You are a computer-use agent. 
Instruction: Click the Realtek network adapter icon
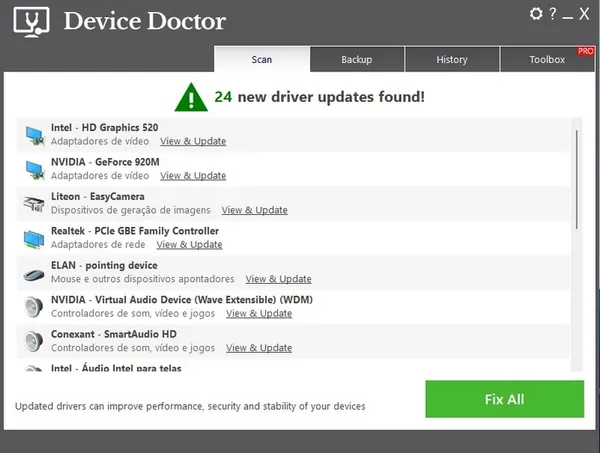click(34, 237)
